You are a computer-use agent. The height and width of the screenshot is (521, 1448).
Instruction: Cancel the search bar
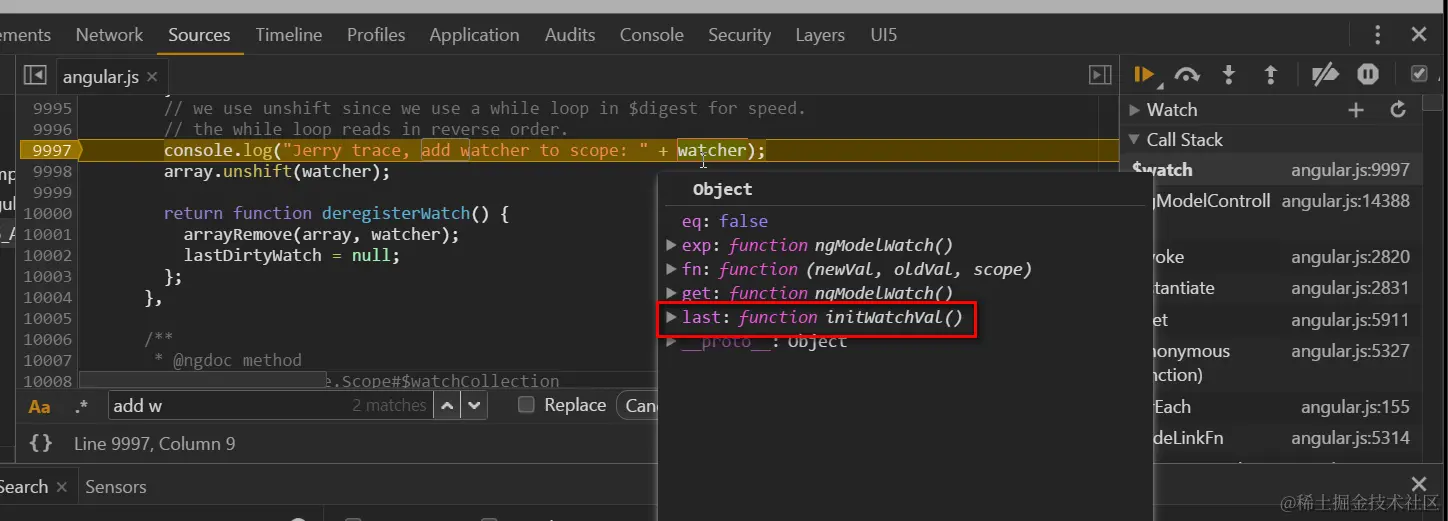click(640, 405)
